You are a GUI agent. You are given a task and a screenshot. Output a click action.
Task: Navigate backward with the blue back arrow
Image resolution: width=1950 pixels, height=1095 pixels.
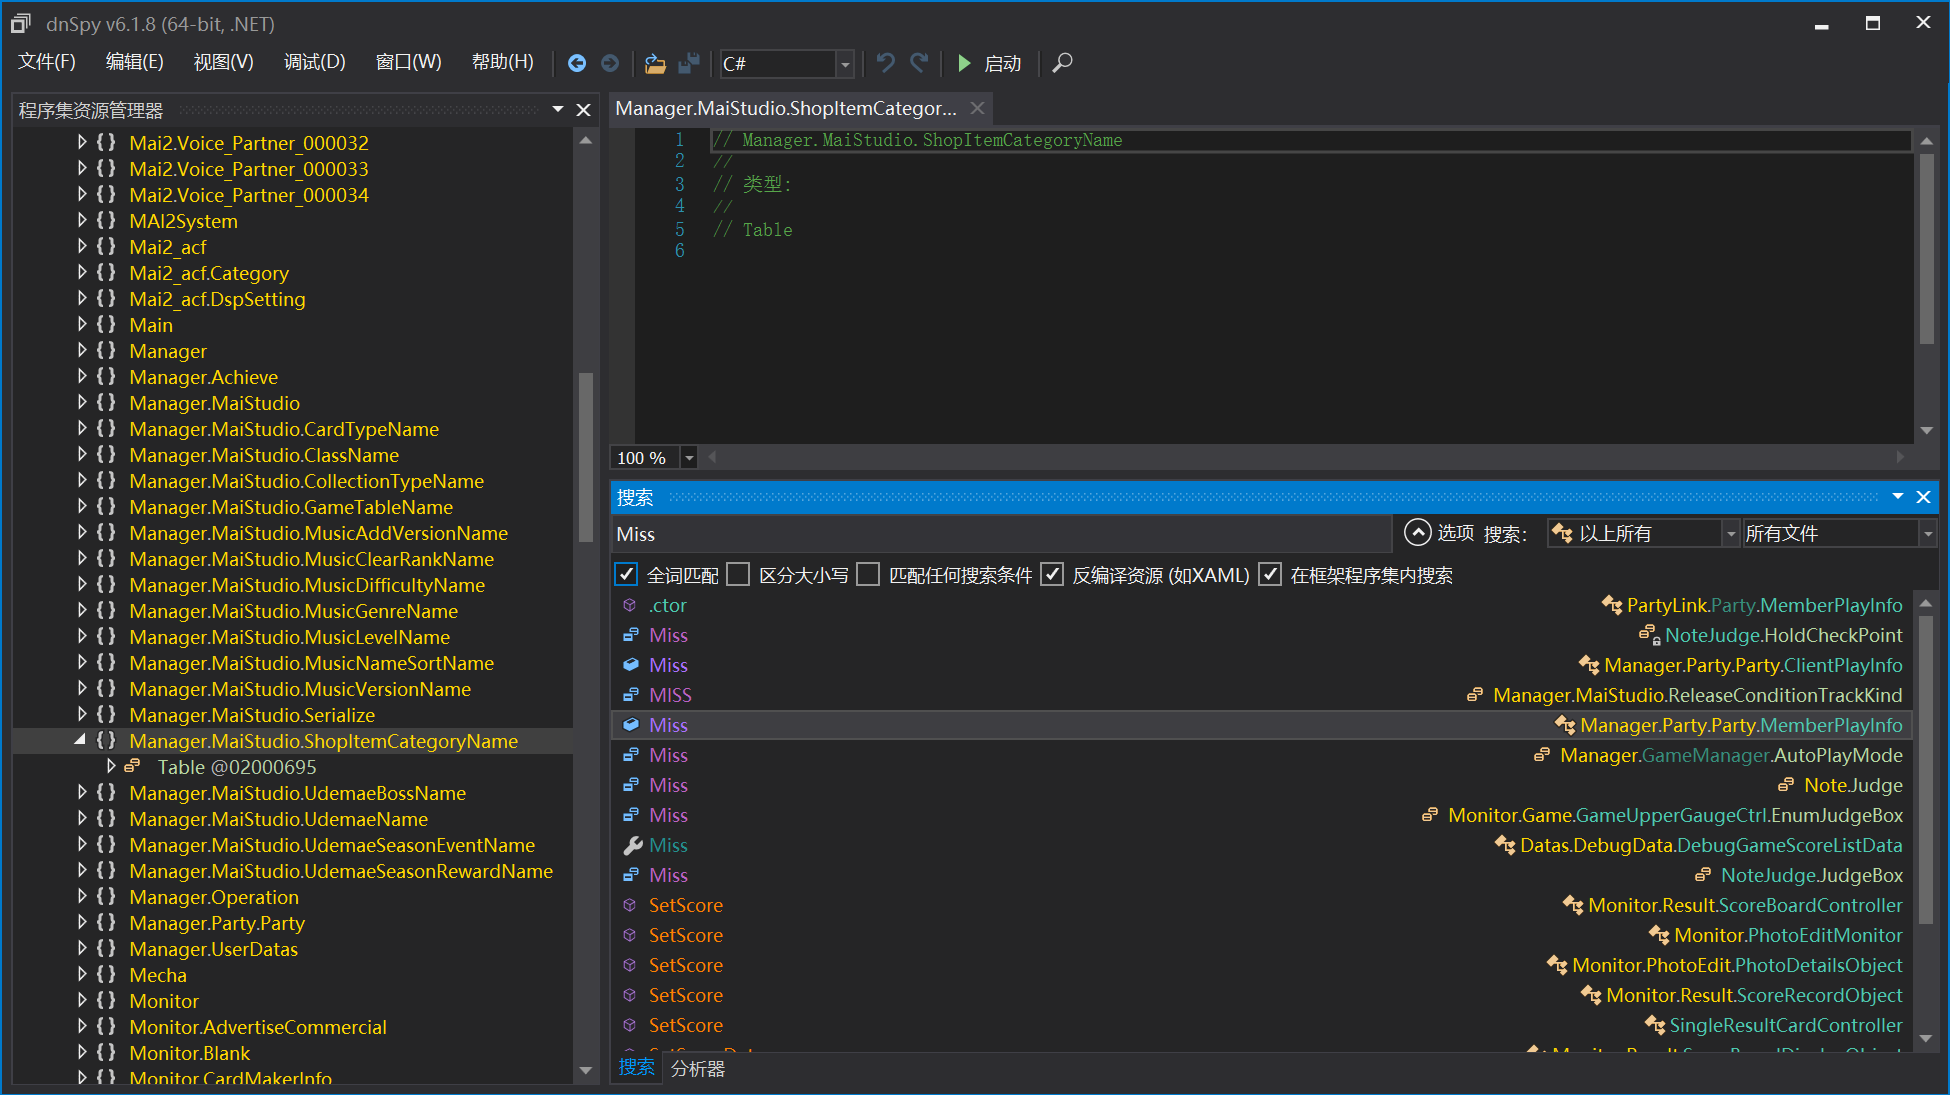[x=577, y=63]
